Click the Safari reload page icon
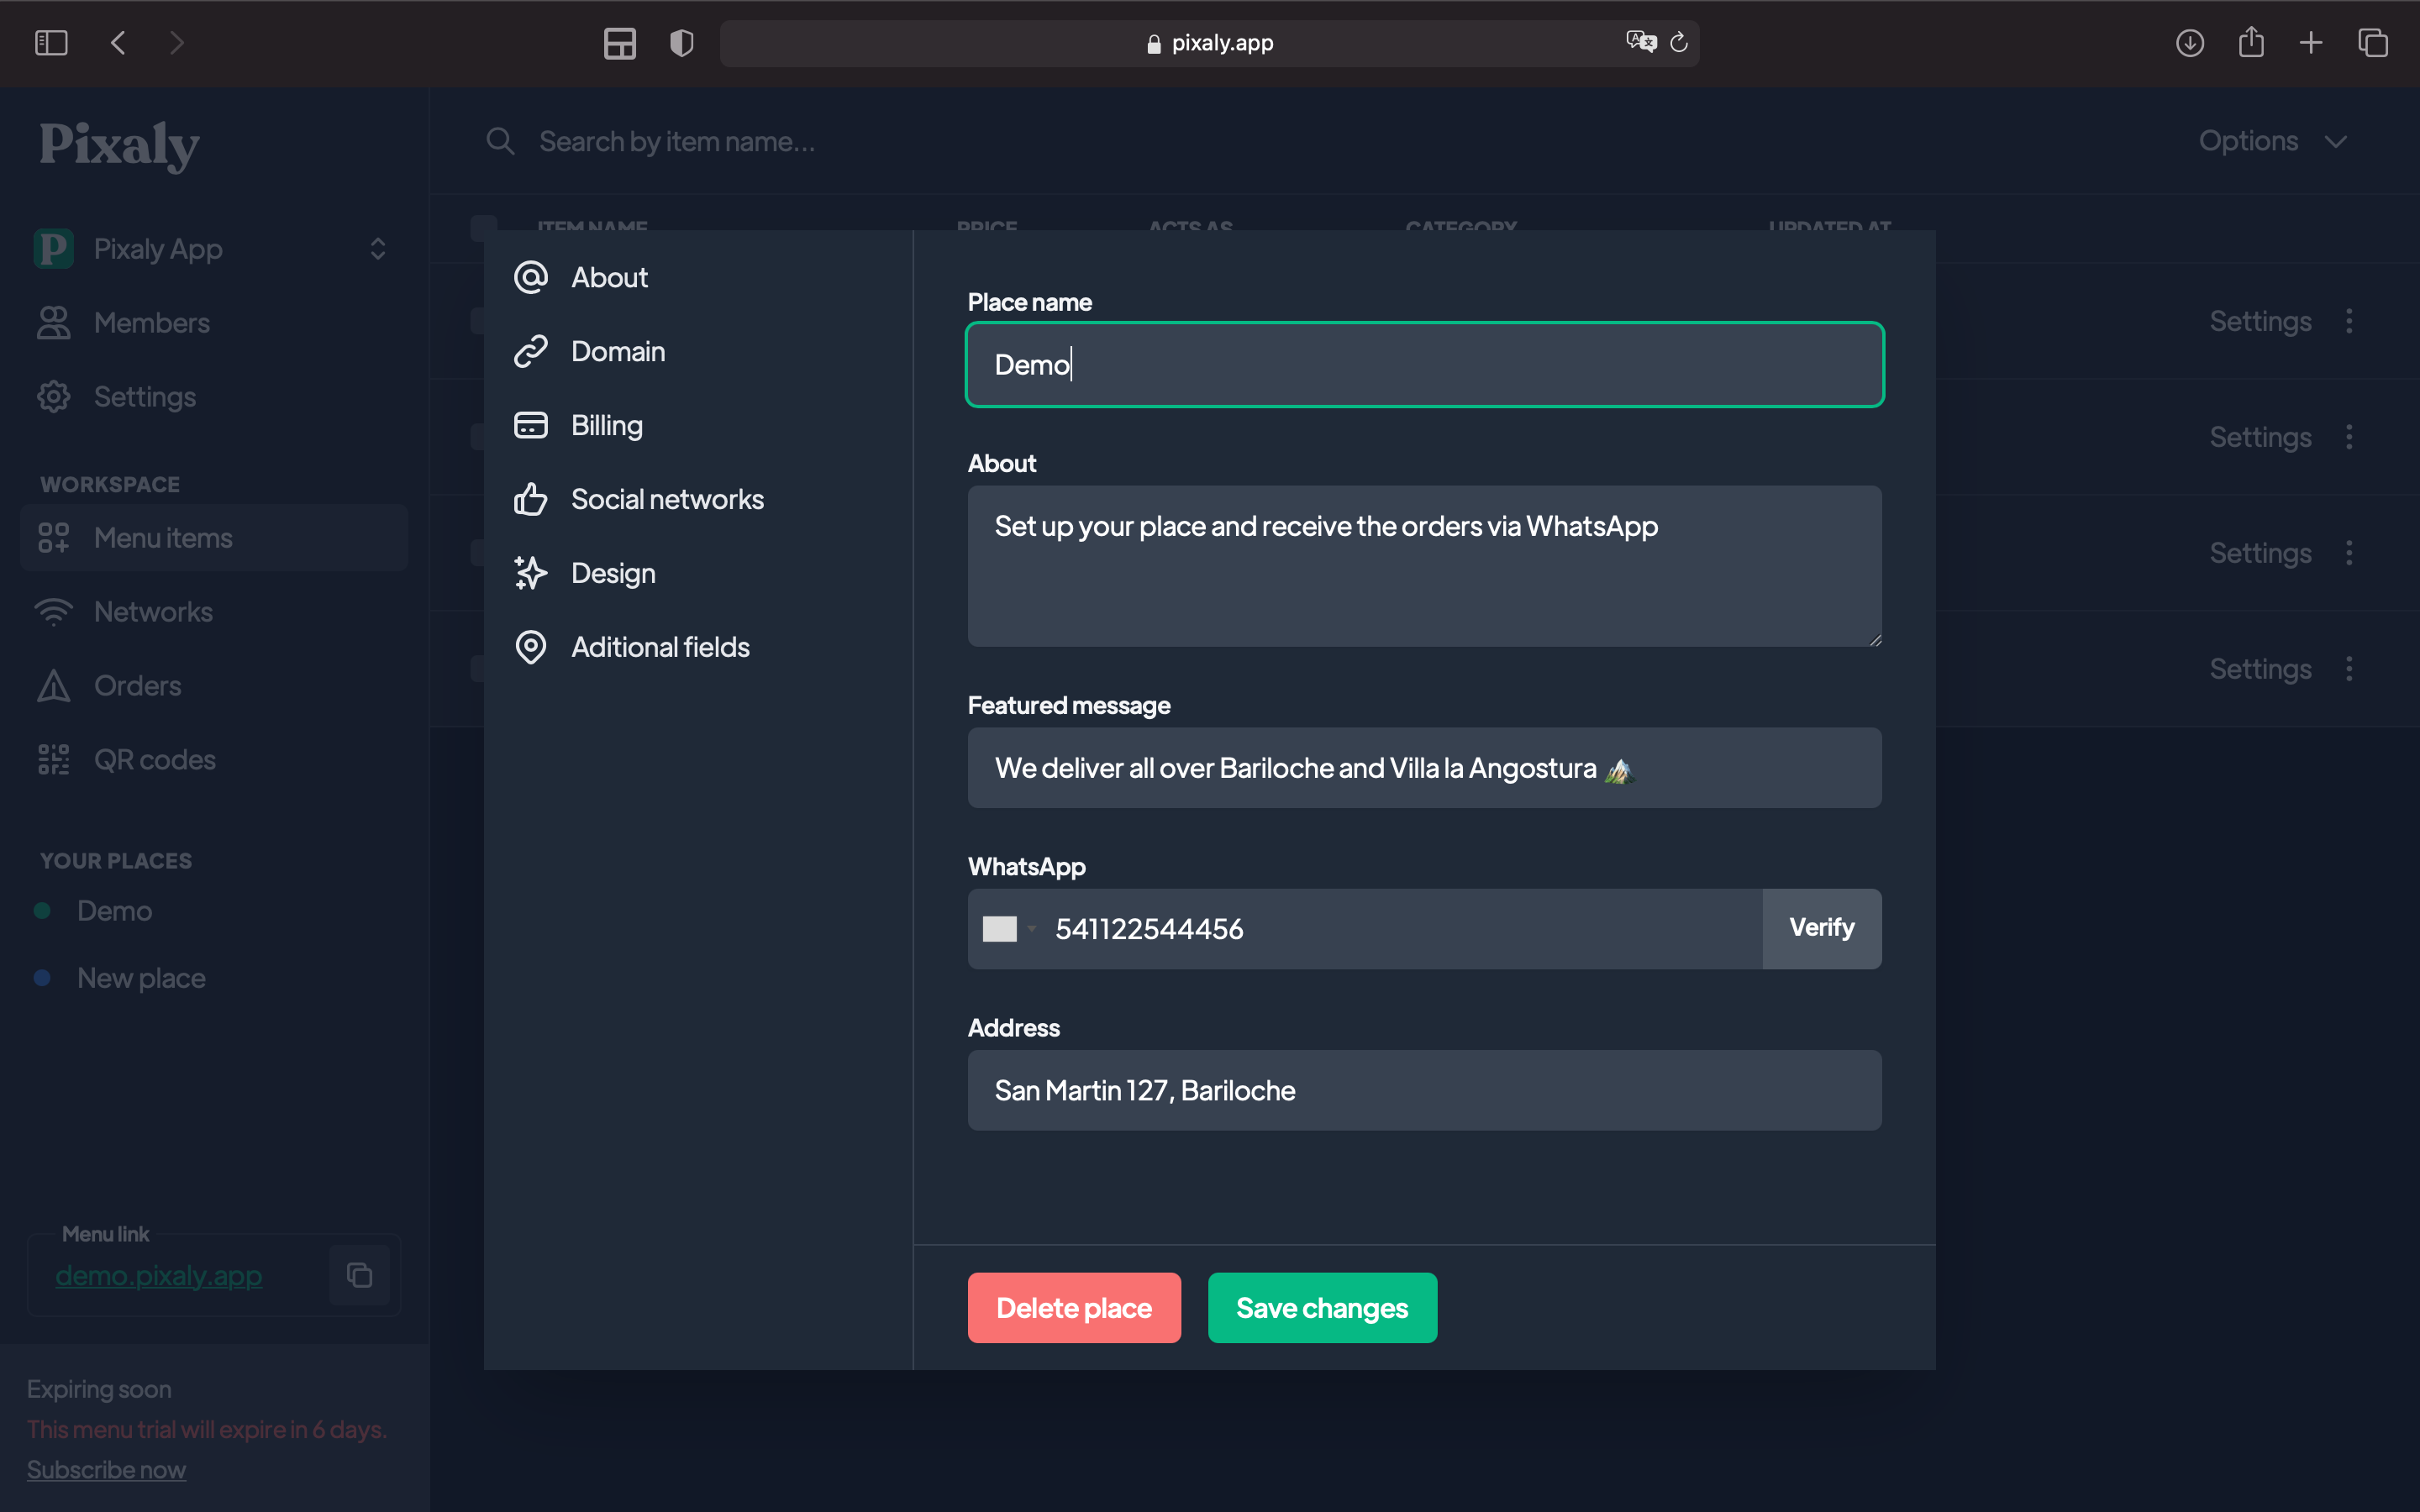Viewport: 2420px width, 1512px height. [1679, 43]
